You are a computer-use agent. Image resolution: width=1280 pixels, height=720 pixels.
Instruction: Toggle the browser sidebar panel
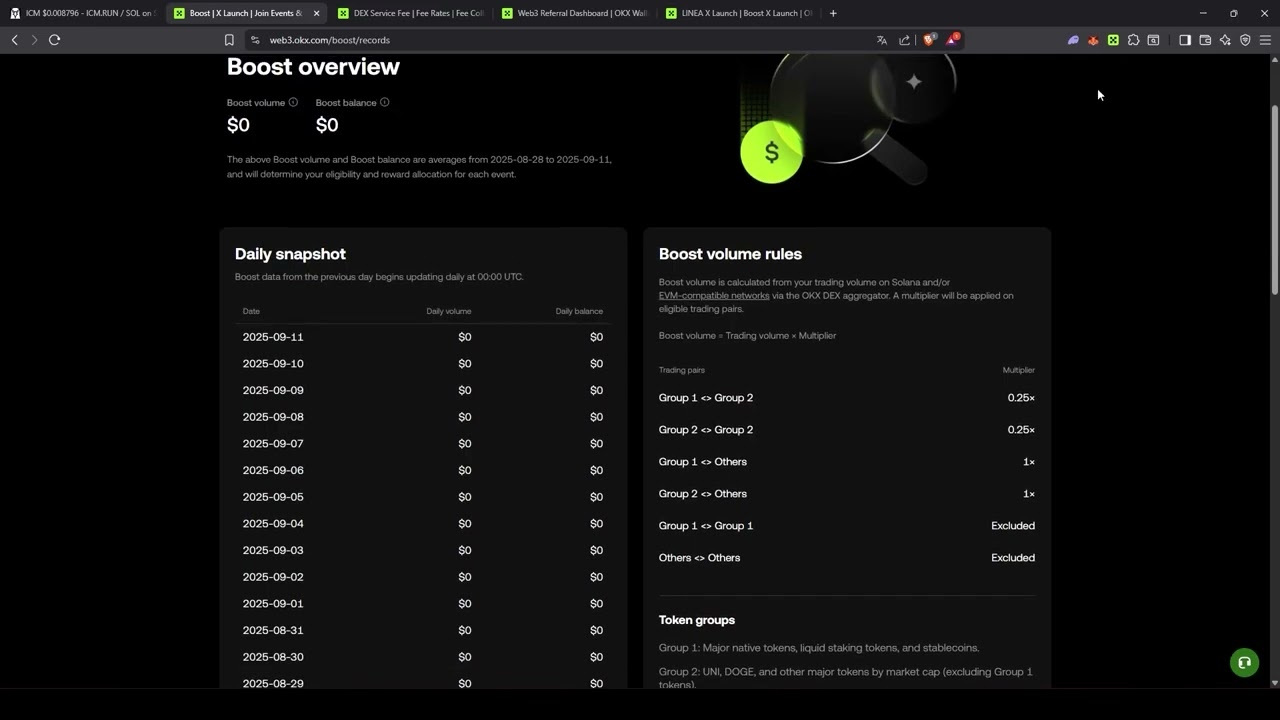(x=1185, y=40)
